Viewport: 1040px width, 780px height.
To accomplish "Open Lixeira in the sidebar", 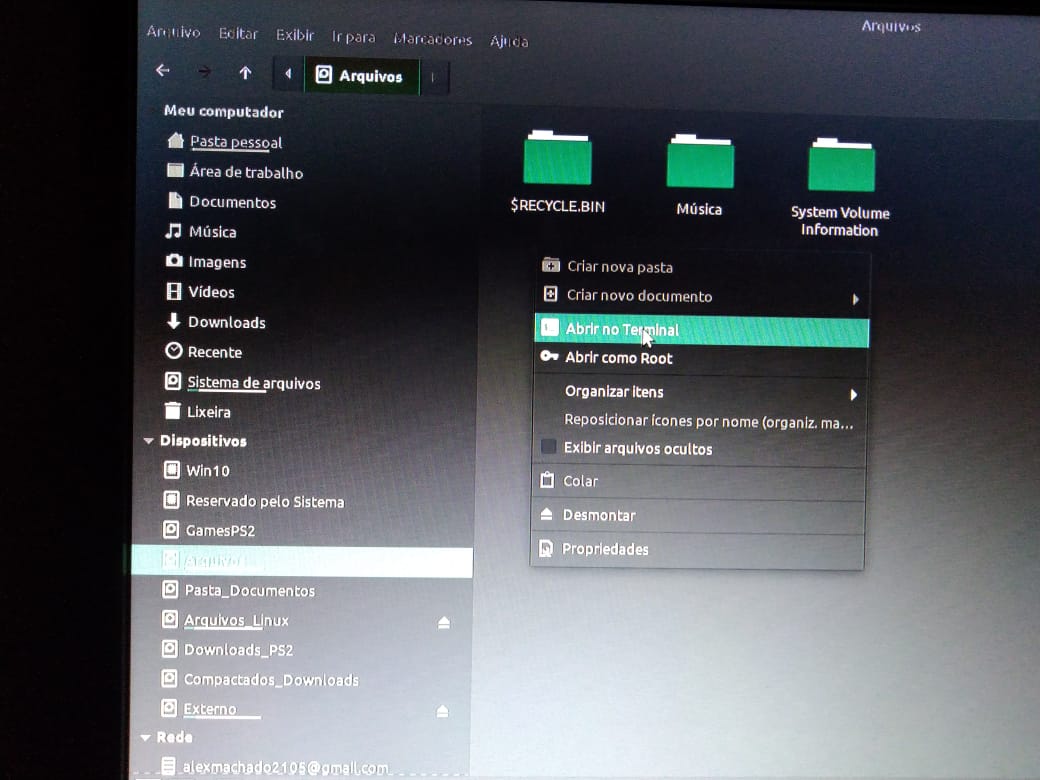I will pos(198,411).
